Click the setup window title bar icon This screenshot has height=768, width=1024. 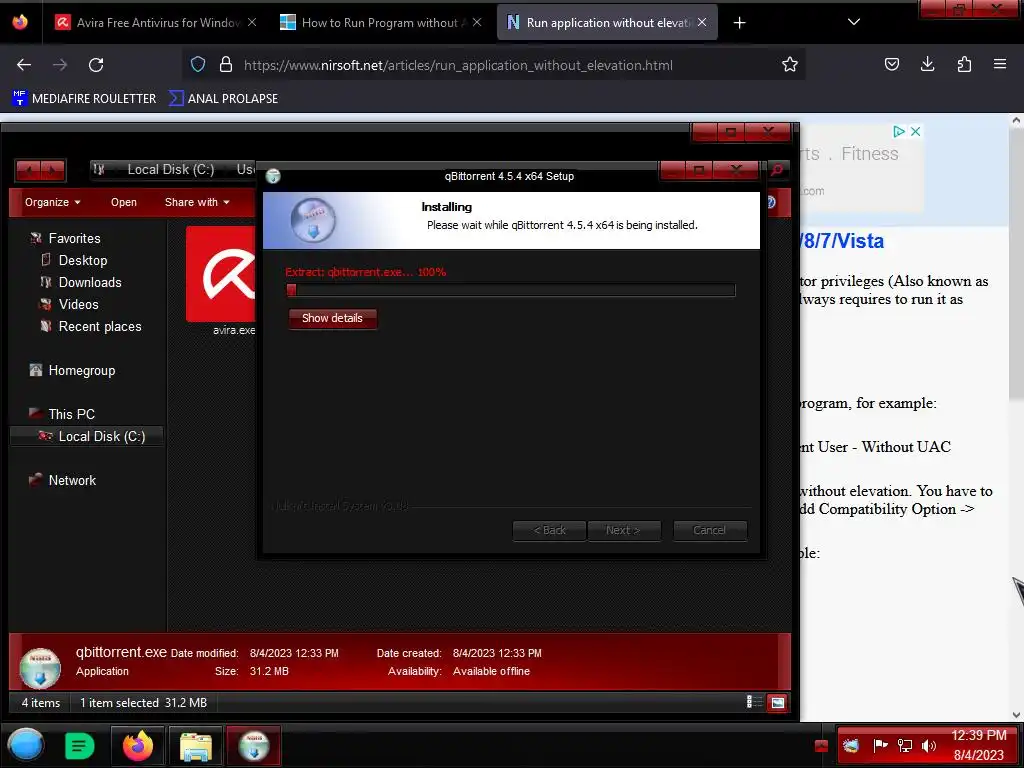click(273, 176)
